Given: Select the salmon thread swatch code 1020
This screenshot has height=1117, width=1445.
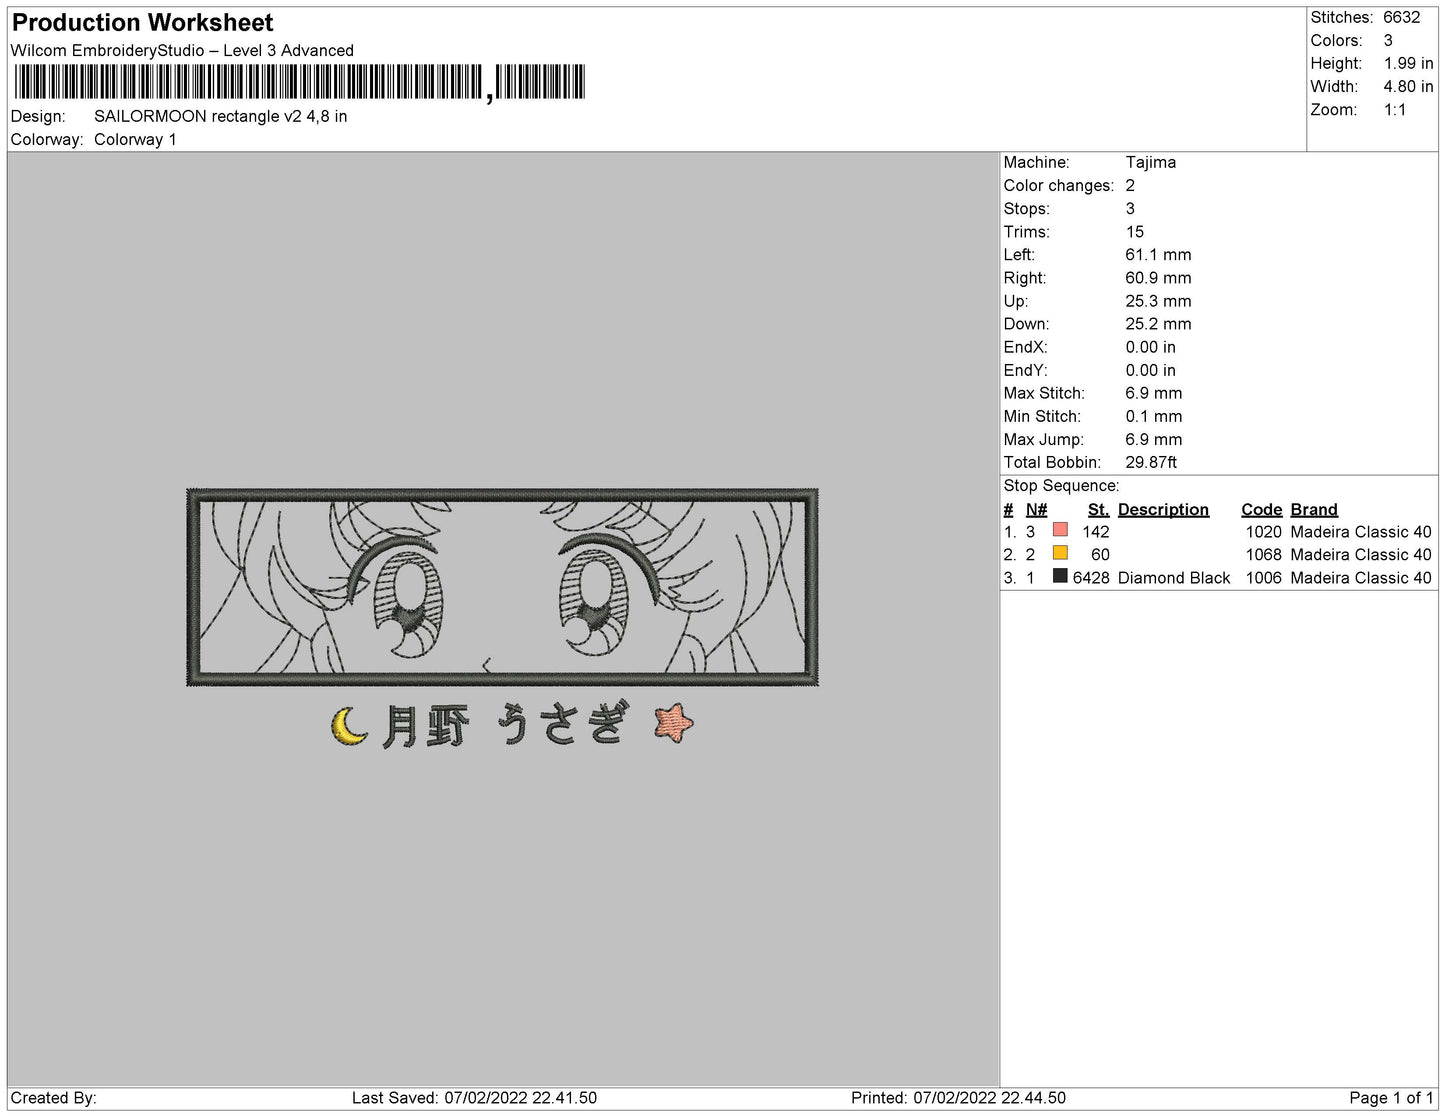Looking at the screenshot, I should tap(1060, 531).
